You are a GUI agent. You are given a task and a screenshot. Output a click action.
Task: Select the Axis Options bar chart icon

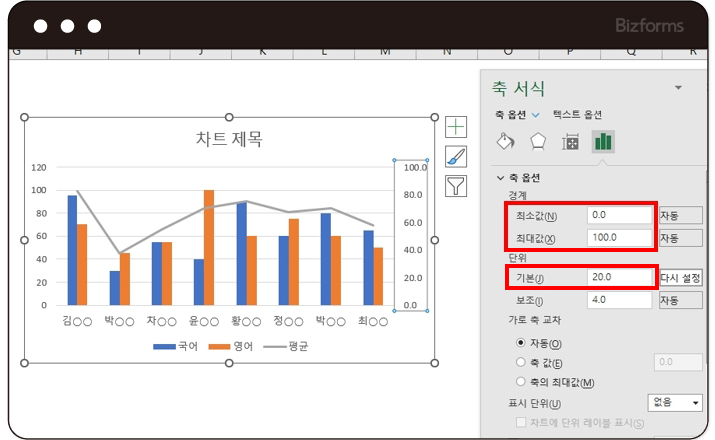tap(603, 142)
